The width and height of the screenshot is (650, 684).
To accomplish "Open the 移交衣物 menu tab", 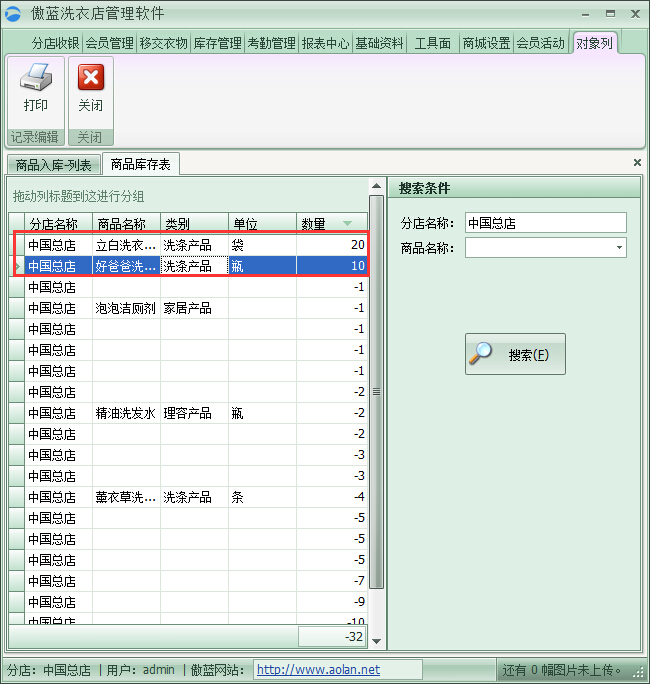I will point(164,43).
